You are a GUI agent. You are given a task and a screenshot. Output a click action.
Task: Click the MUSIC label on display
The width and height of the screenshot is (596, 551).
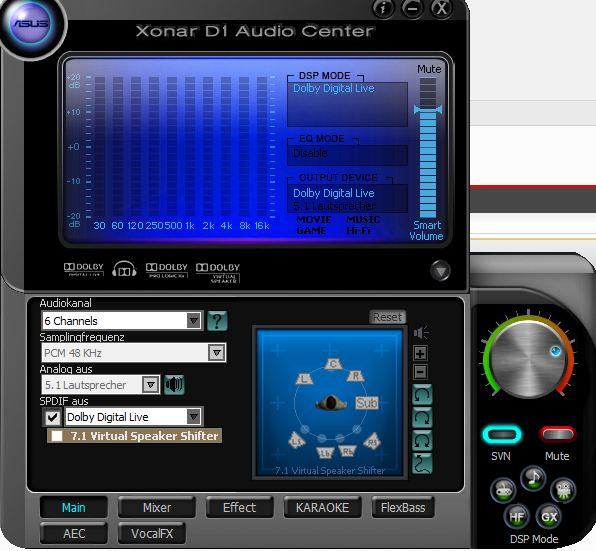tap(363, 219)
